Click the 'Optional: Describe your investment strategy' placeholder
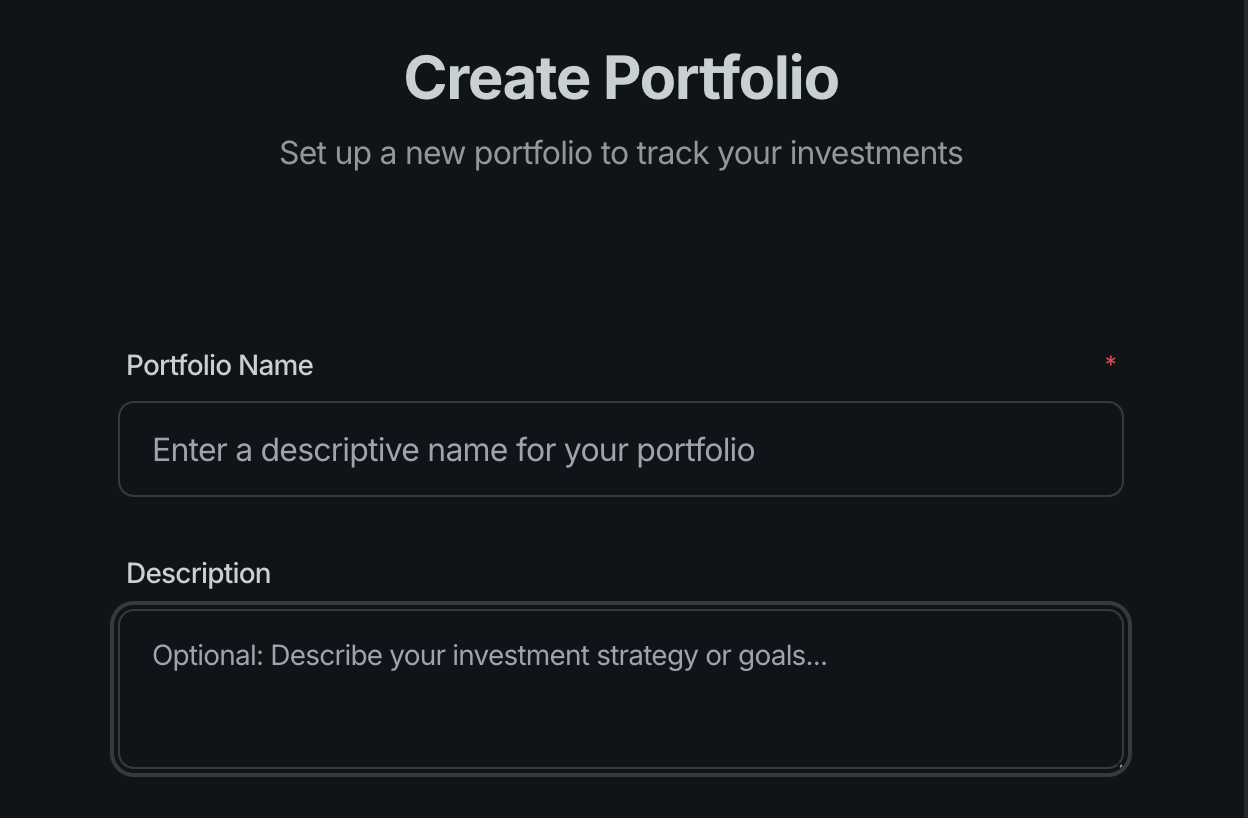This screenshot has width=1248, height=818. tap(489, 655)
